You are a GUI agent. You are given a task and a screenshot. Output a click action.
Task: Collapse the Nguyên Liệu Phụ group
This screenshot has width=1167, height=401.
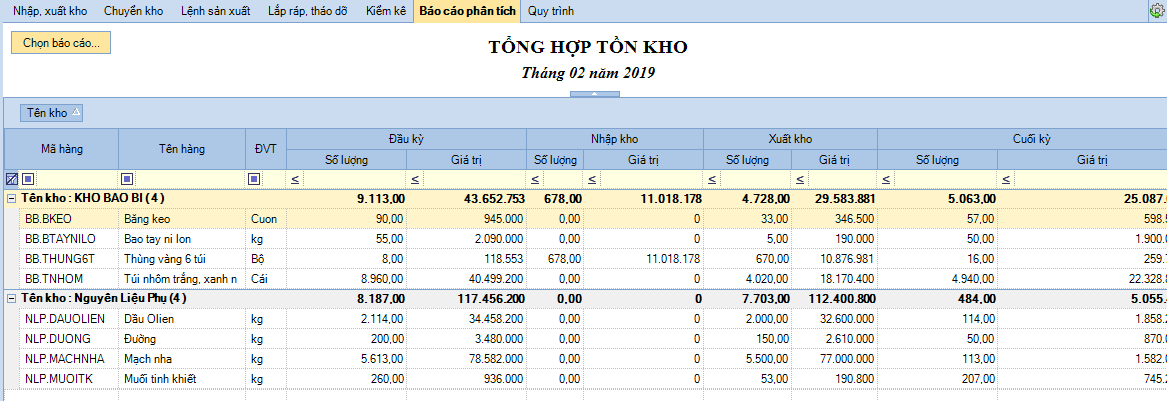pyautogui.click(x=11, y=298)
